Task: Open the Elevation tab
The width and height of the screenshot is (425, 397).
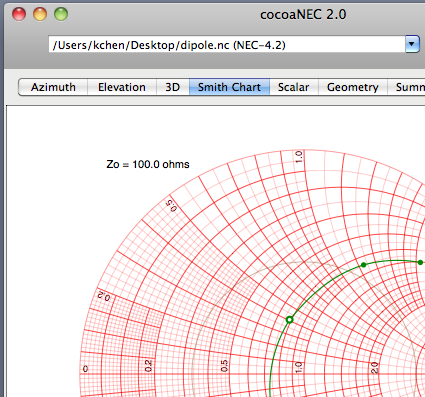Action: [122, 87]
